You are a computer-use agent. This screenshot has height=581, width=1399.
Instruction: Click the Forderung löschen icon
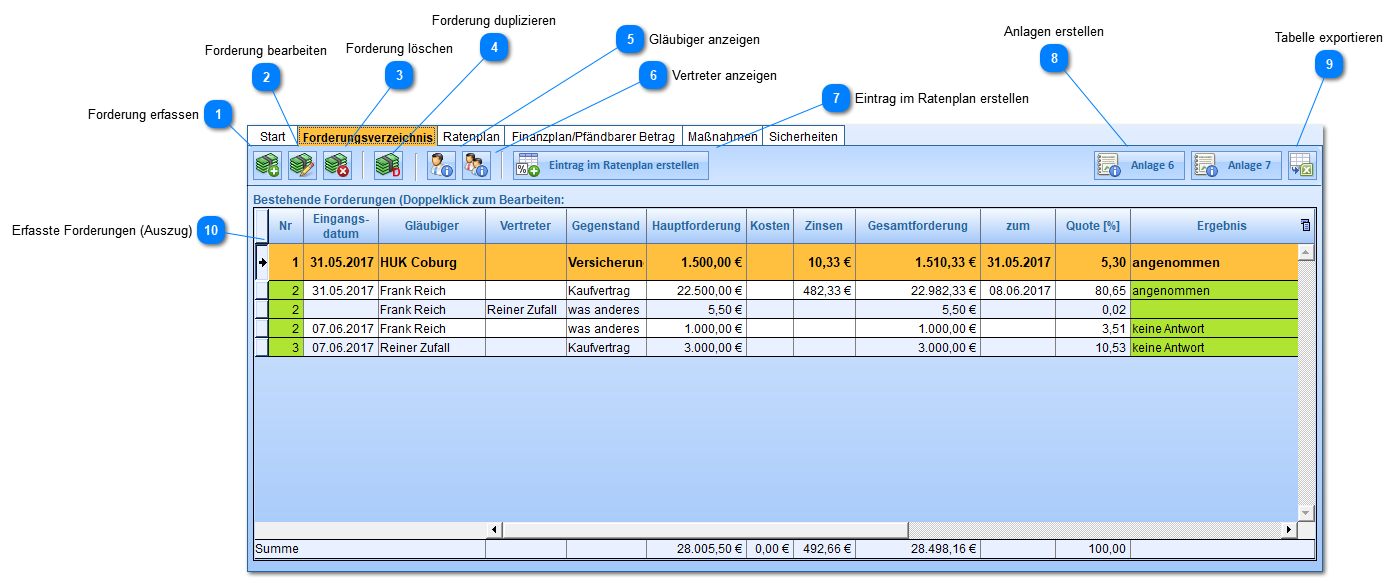point(337,165)
